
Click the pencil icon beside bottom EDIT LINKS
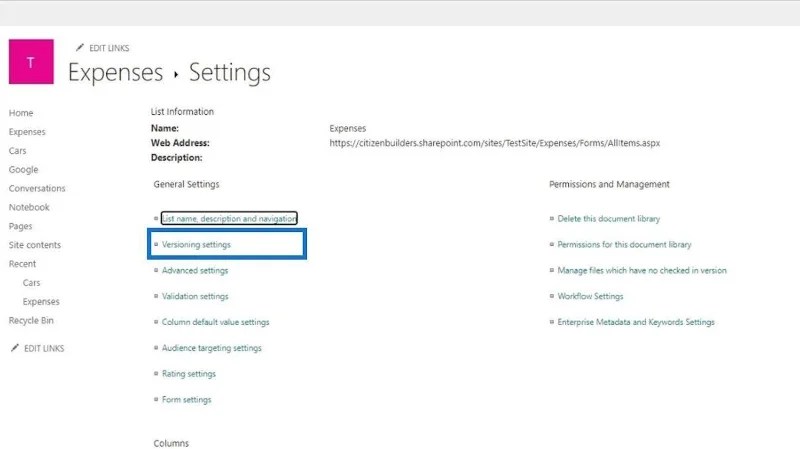coord(15,348)
